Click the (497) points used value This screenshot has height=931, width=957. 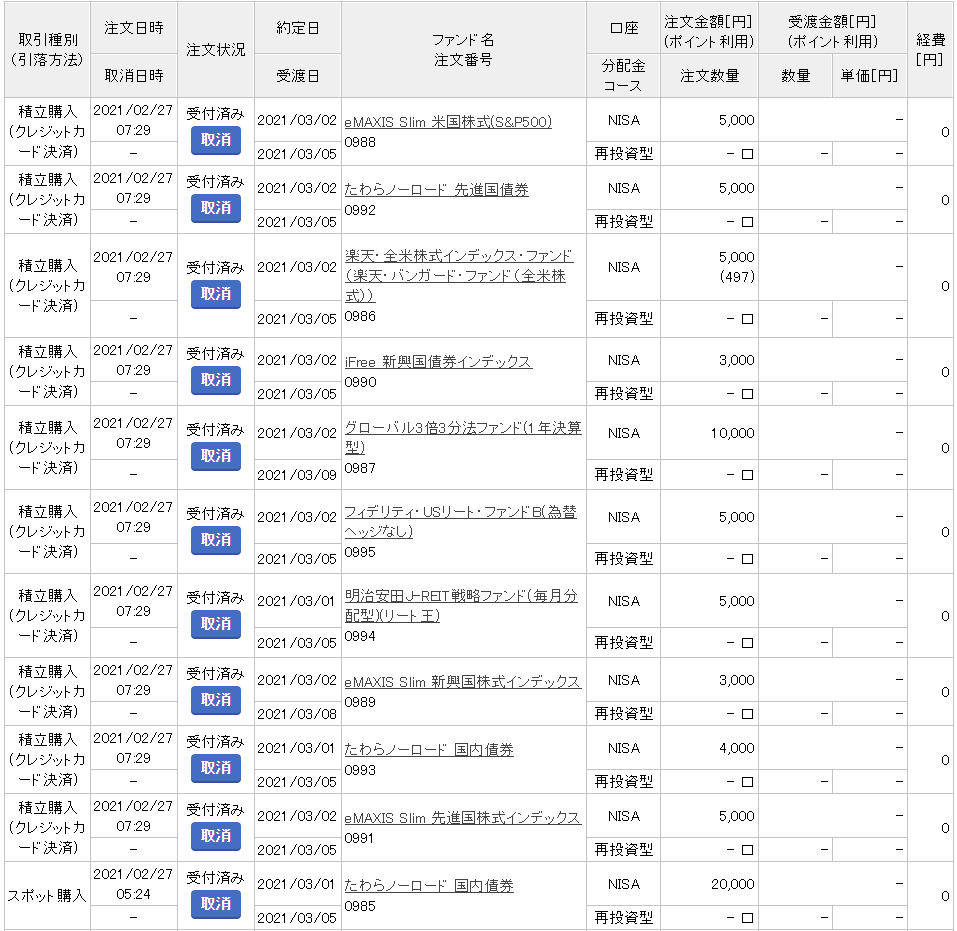737,277
